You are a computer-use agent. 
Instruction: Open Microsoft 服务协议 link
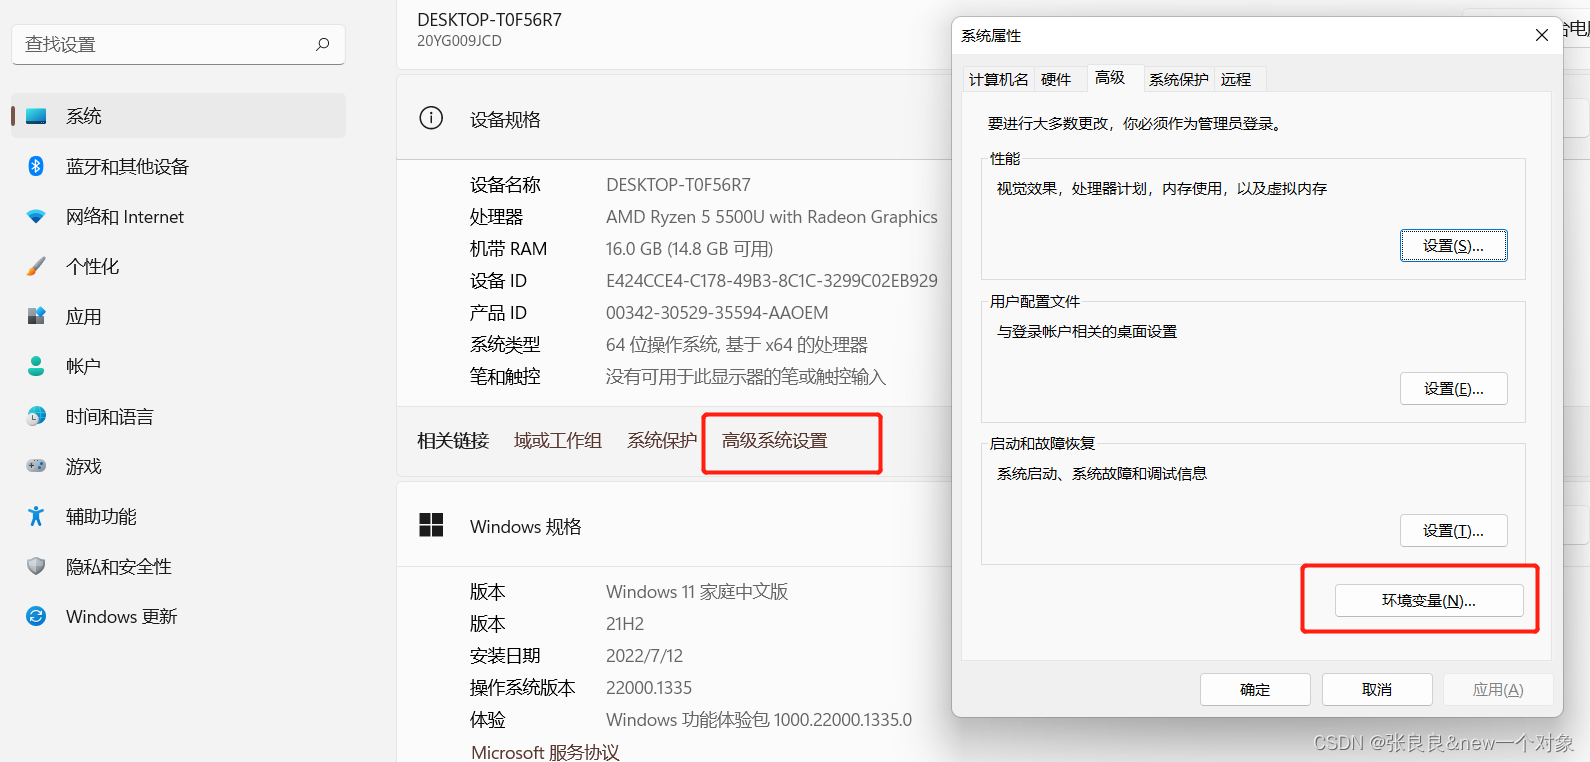[x=545, y=752]
